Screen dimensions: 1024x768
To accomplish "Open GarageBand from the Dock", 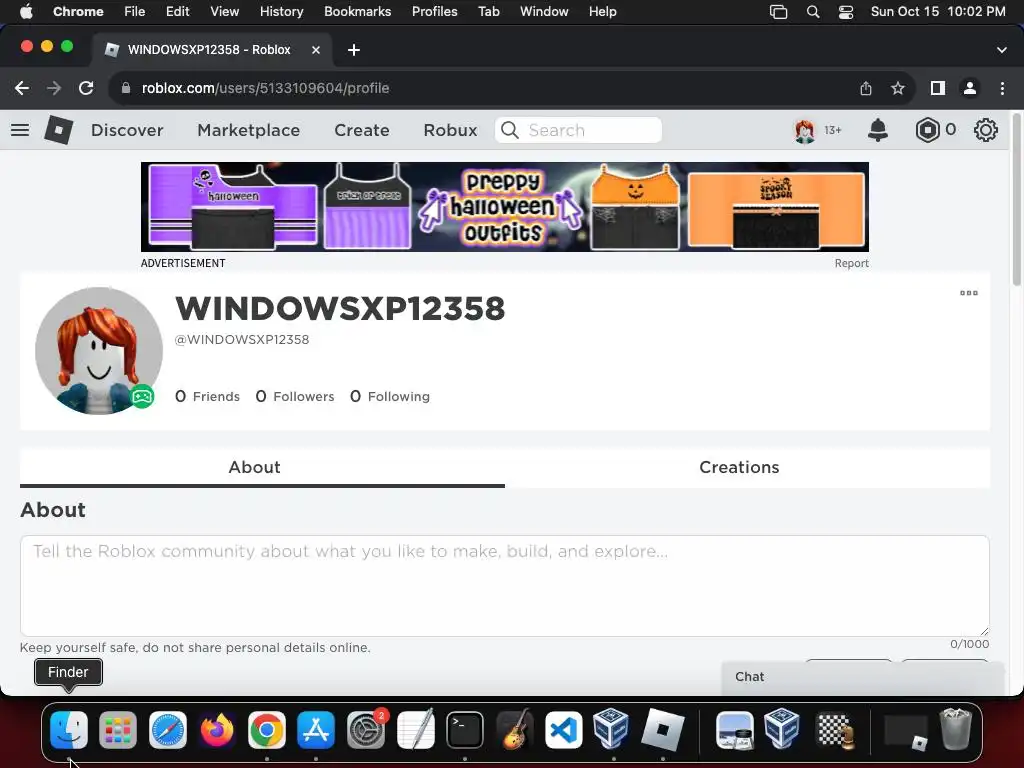I will 515,729.
